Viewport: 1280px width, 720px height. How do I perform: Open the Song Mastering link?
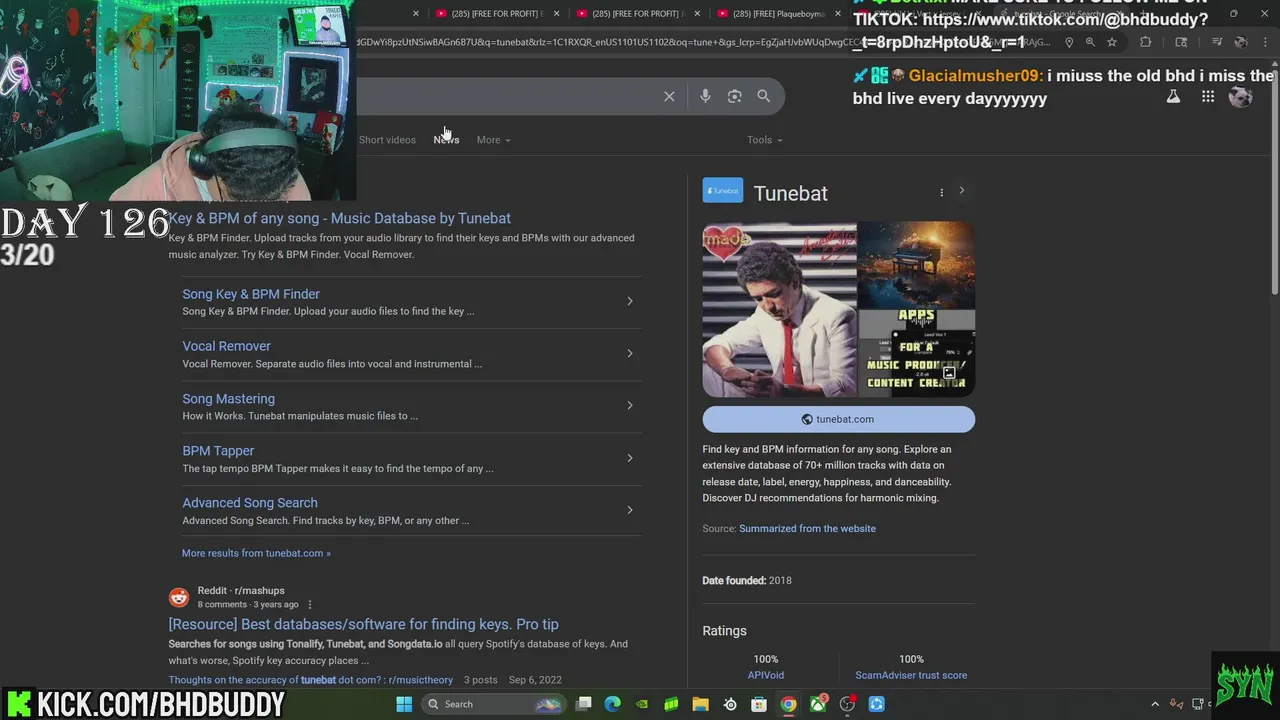click(x=228, y=398)
